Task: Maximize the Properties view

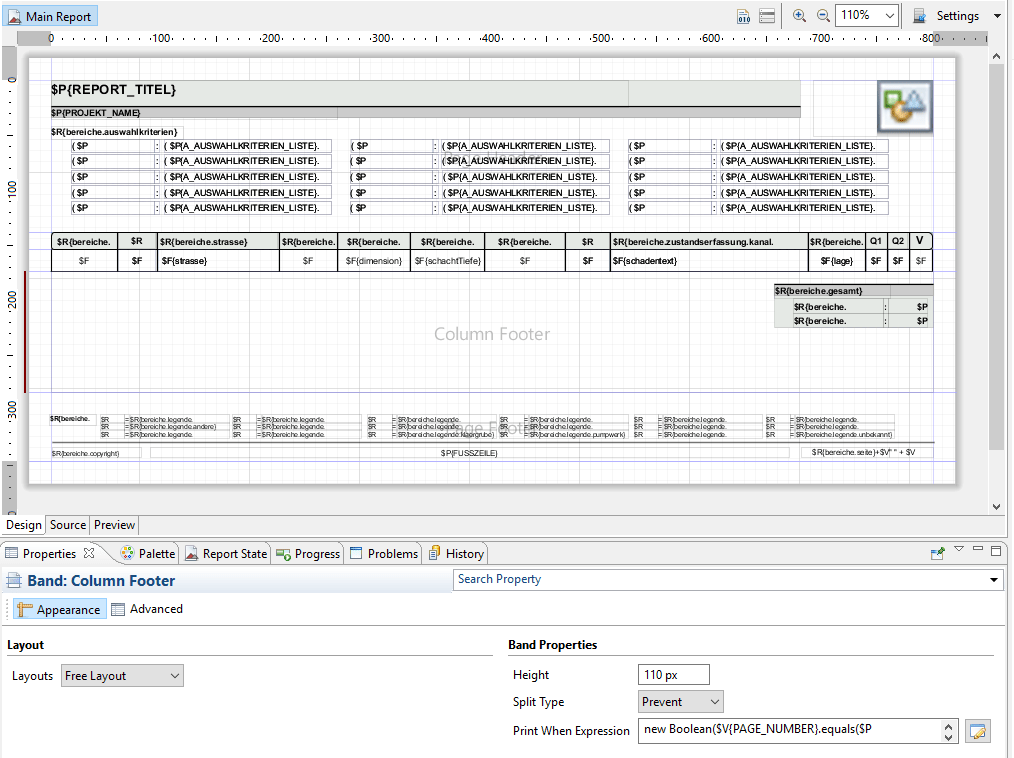Action: (995, 551)
